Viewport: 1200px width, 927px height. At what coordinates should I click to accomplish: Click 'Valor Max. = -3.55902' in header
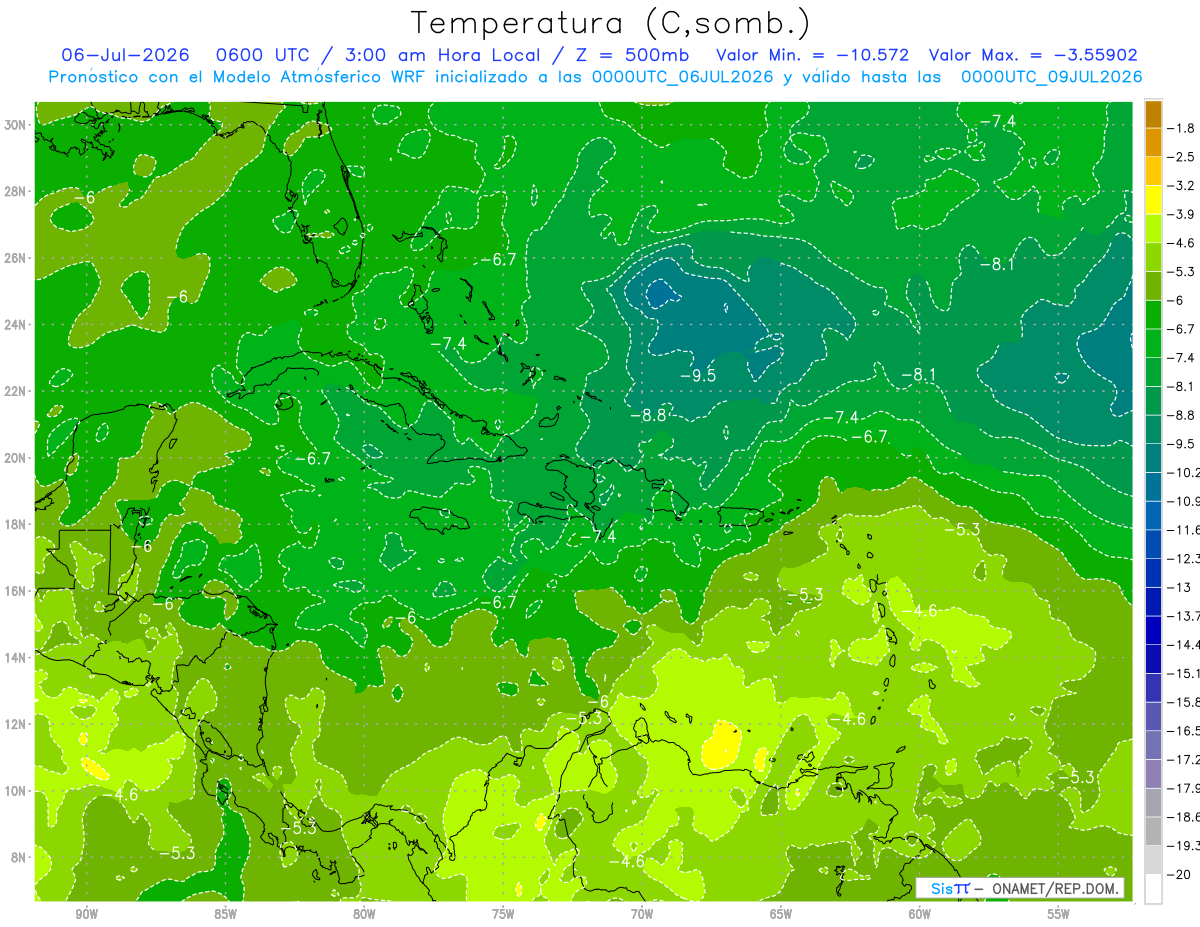[1033, 55]
